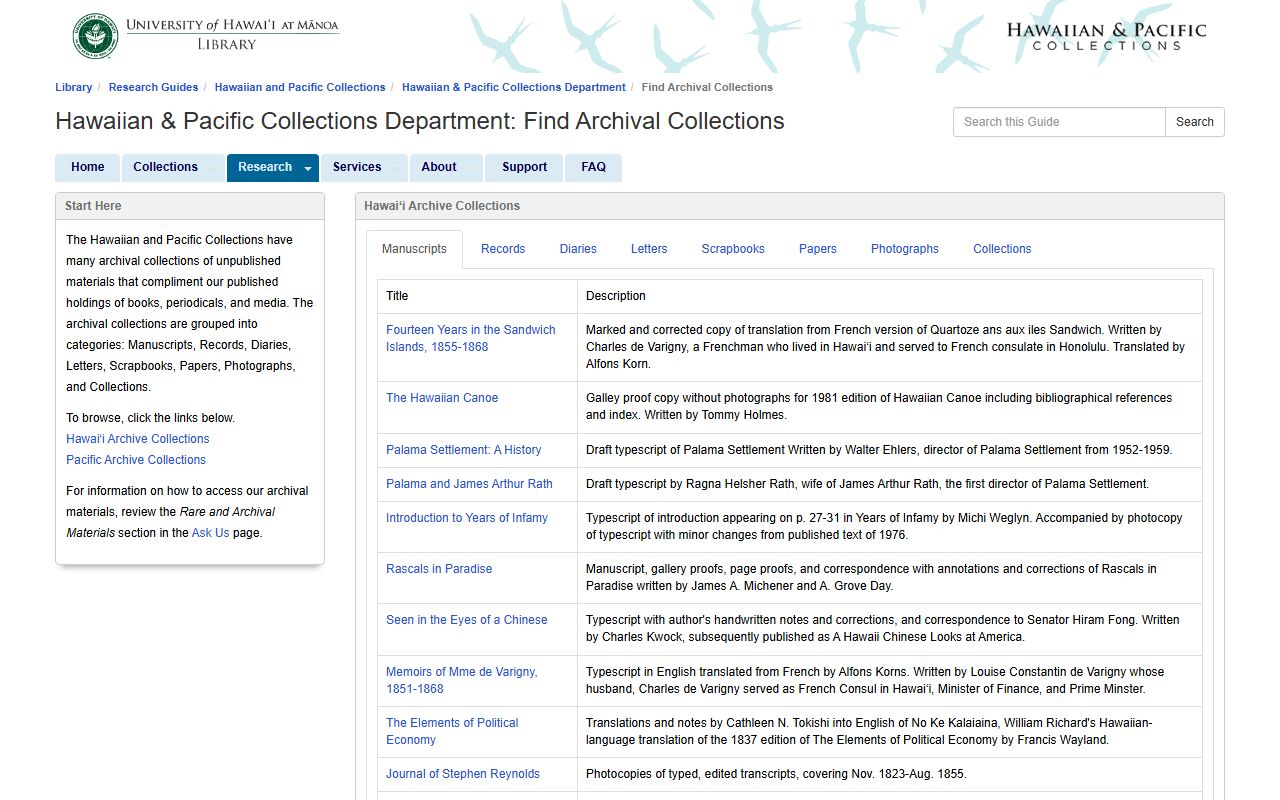Open the About navigation tab
Image resolution: width=1280 pixels, height=800 pixels.
tap(439, 168)
